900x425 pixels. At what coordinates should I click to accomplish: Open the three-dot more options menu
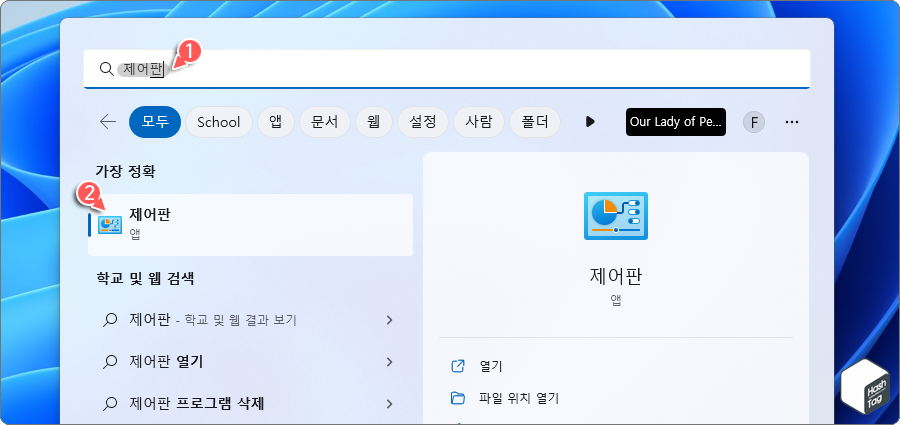point(792,122)
